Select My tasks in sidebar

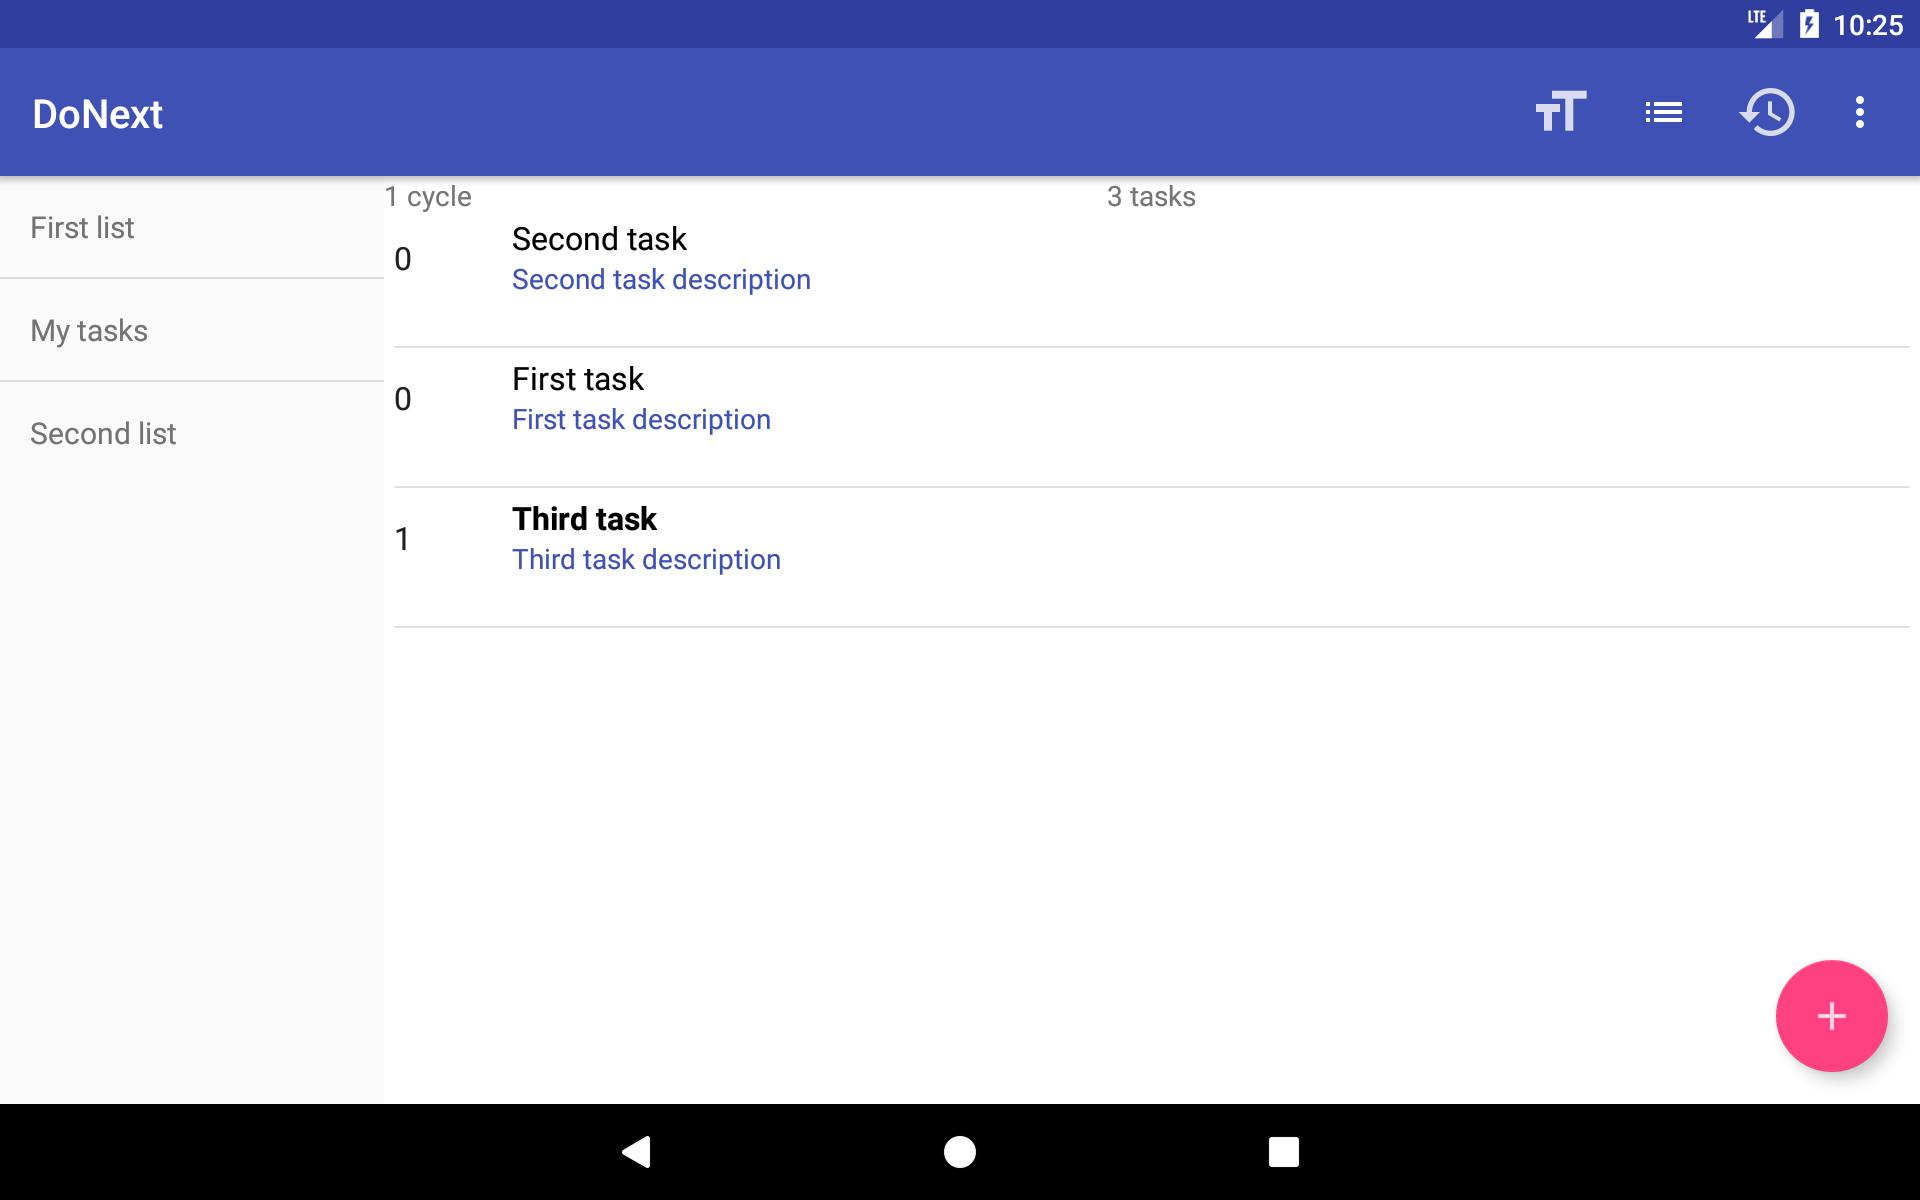click(89, 331)
